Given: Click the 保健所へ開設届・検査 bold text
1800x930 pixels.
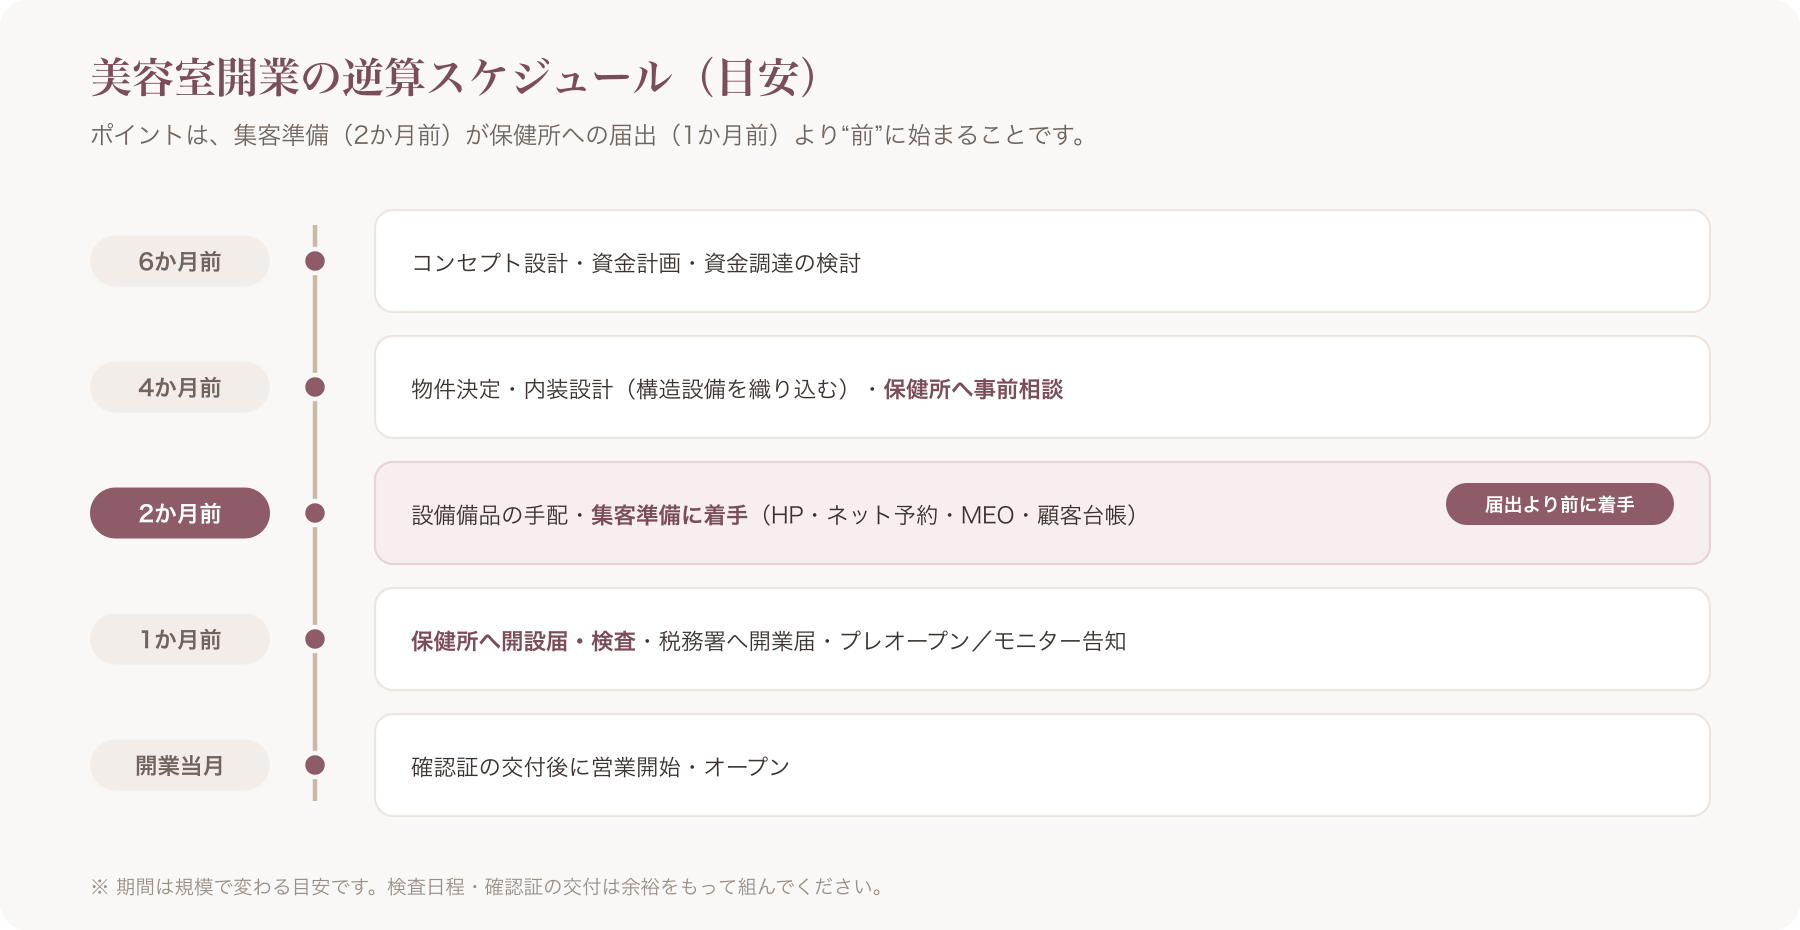Looking at the screenshot, I should click(523, 641).
